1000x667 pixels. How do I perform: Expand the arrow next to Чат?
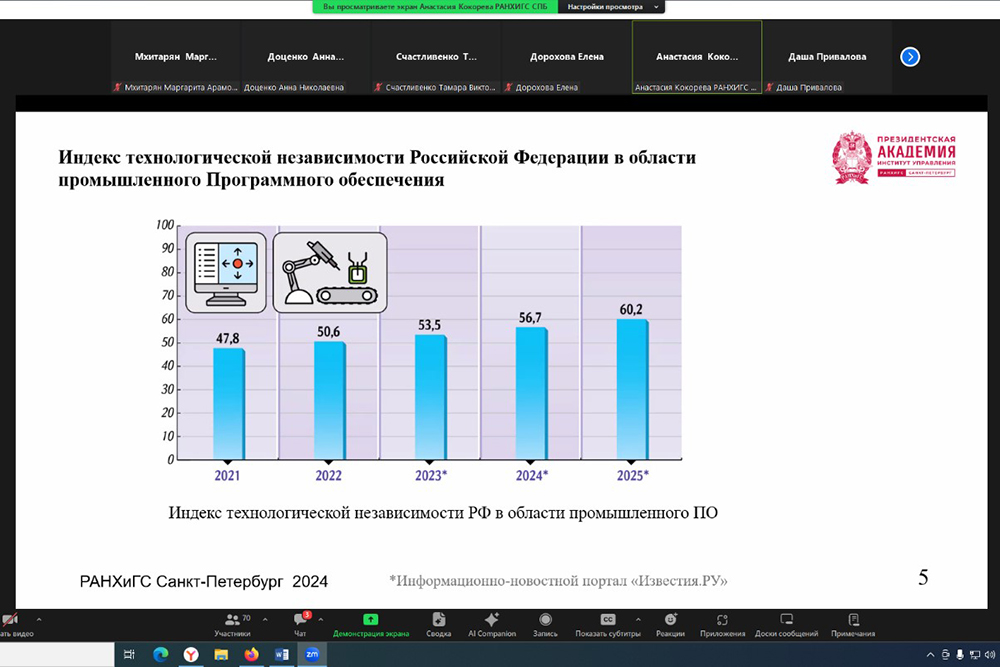pos(321,619)
